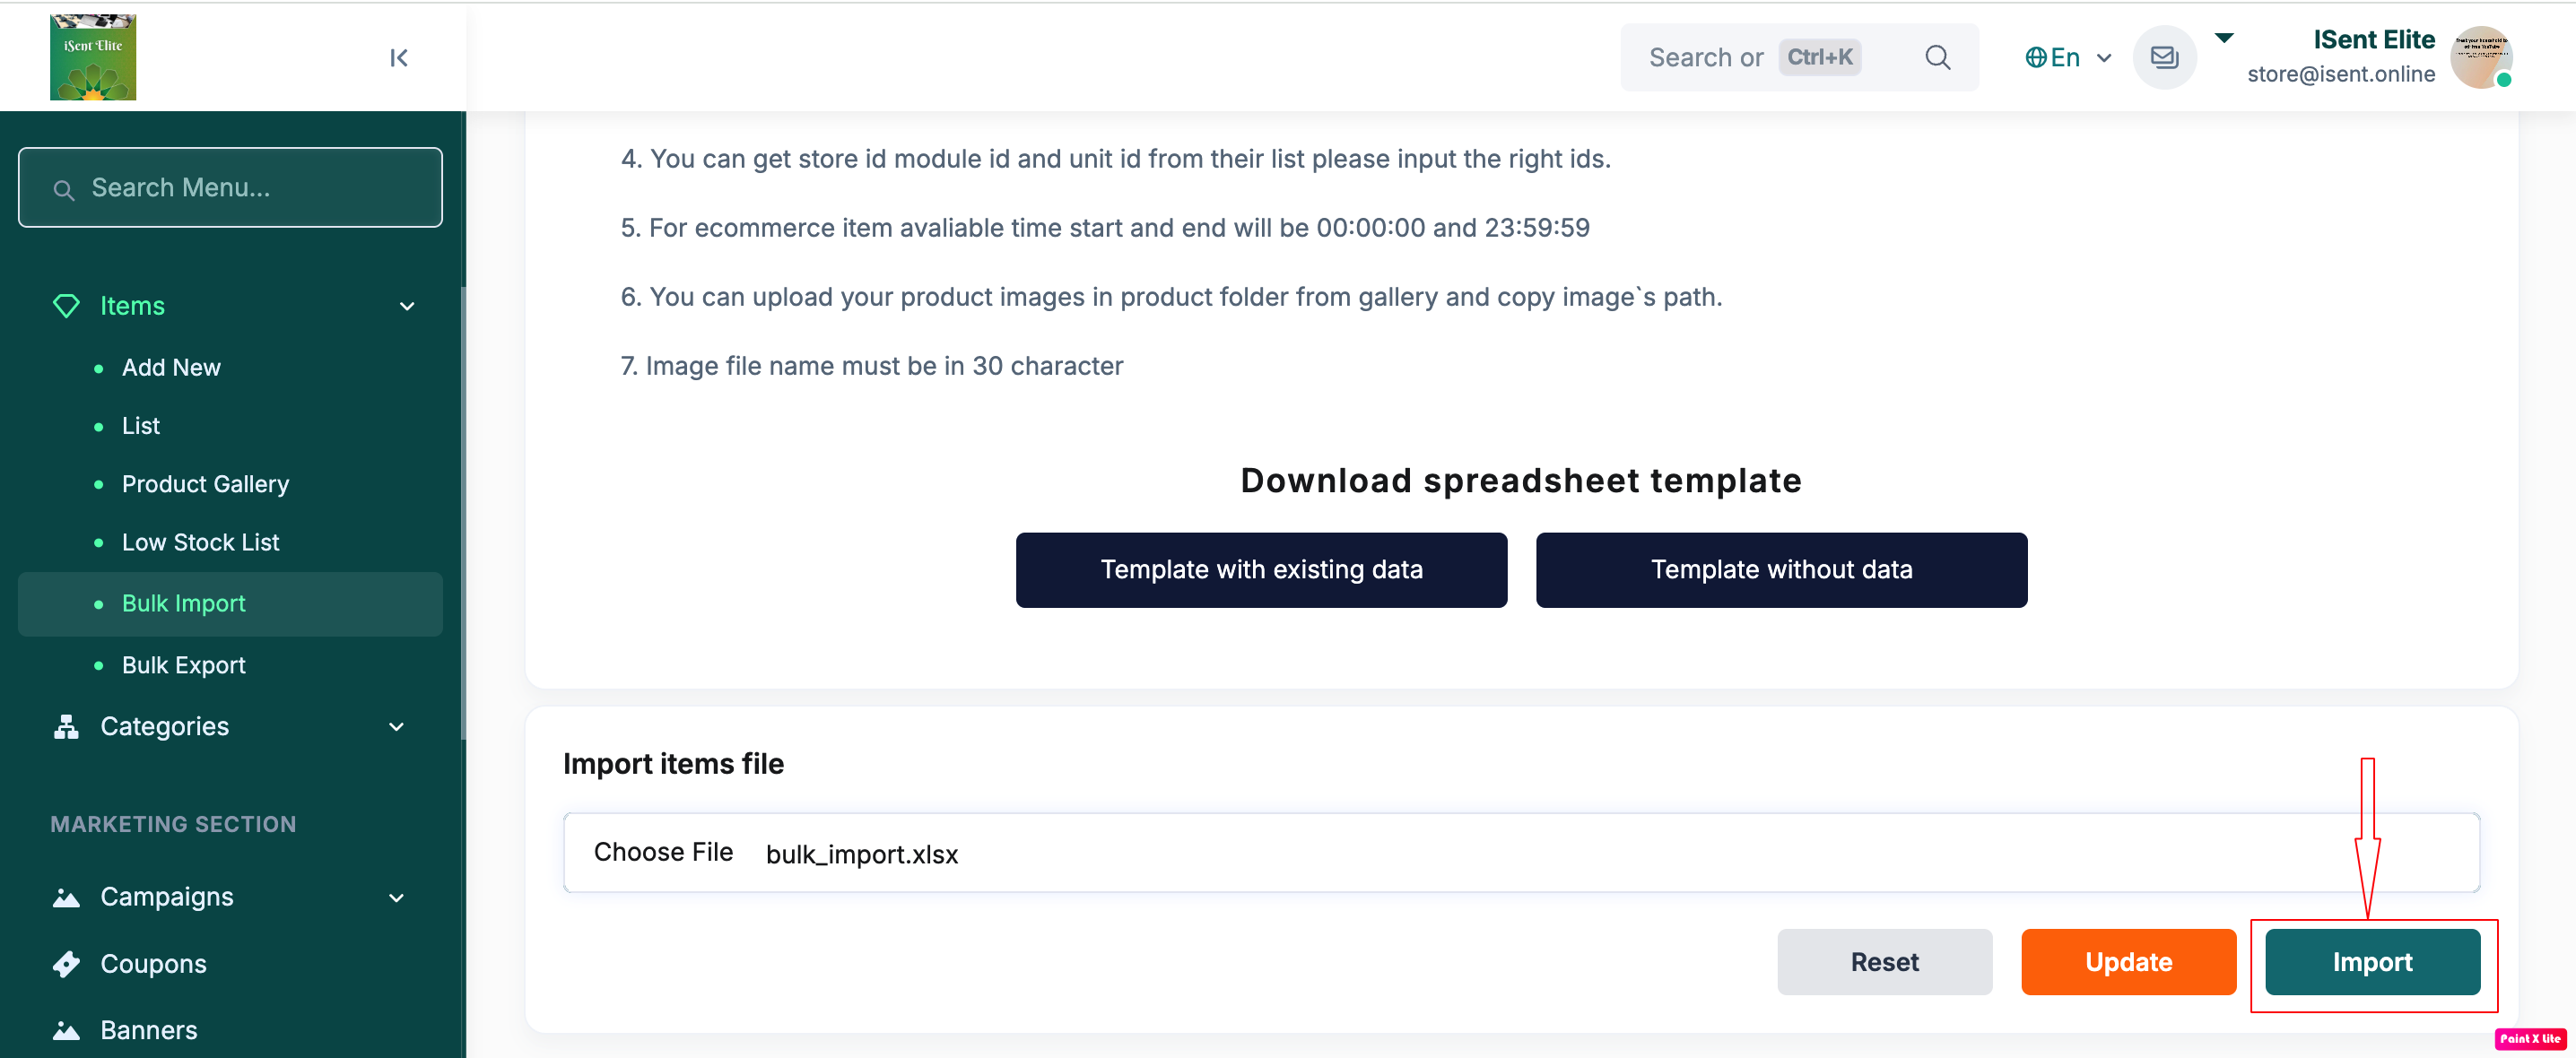2576x1058 pixels.
Task: Click the iSent Elite logo
Action: point(93,57)
